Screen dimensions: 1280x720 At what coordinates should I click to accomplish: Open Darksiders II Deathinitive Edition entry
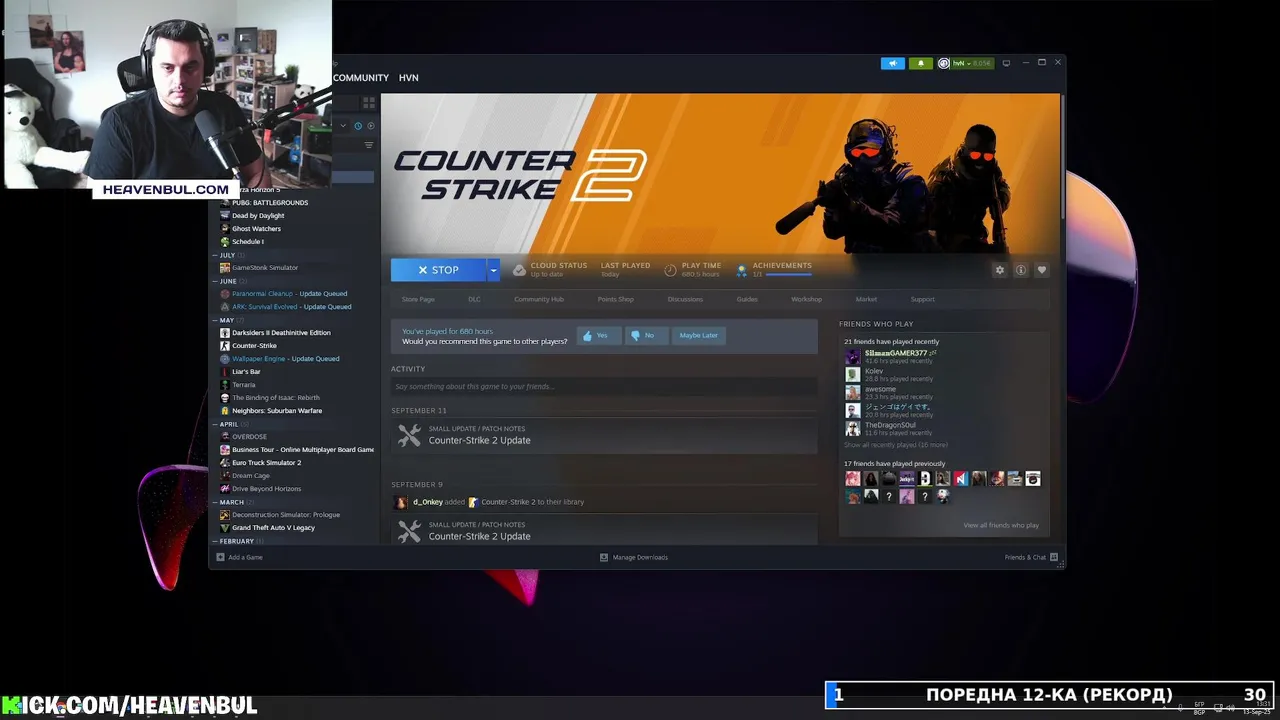point(281,333)
